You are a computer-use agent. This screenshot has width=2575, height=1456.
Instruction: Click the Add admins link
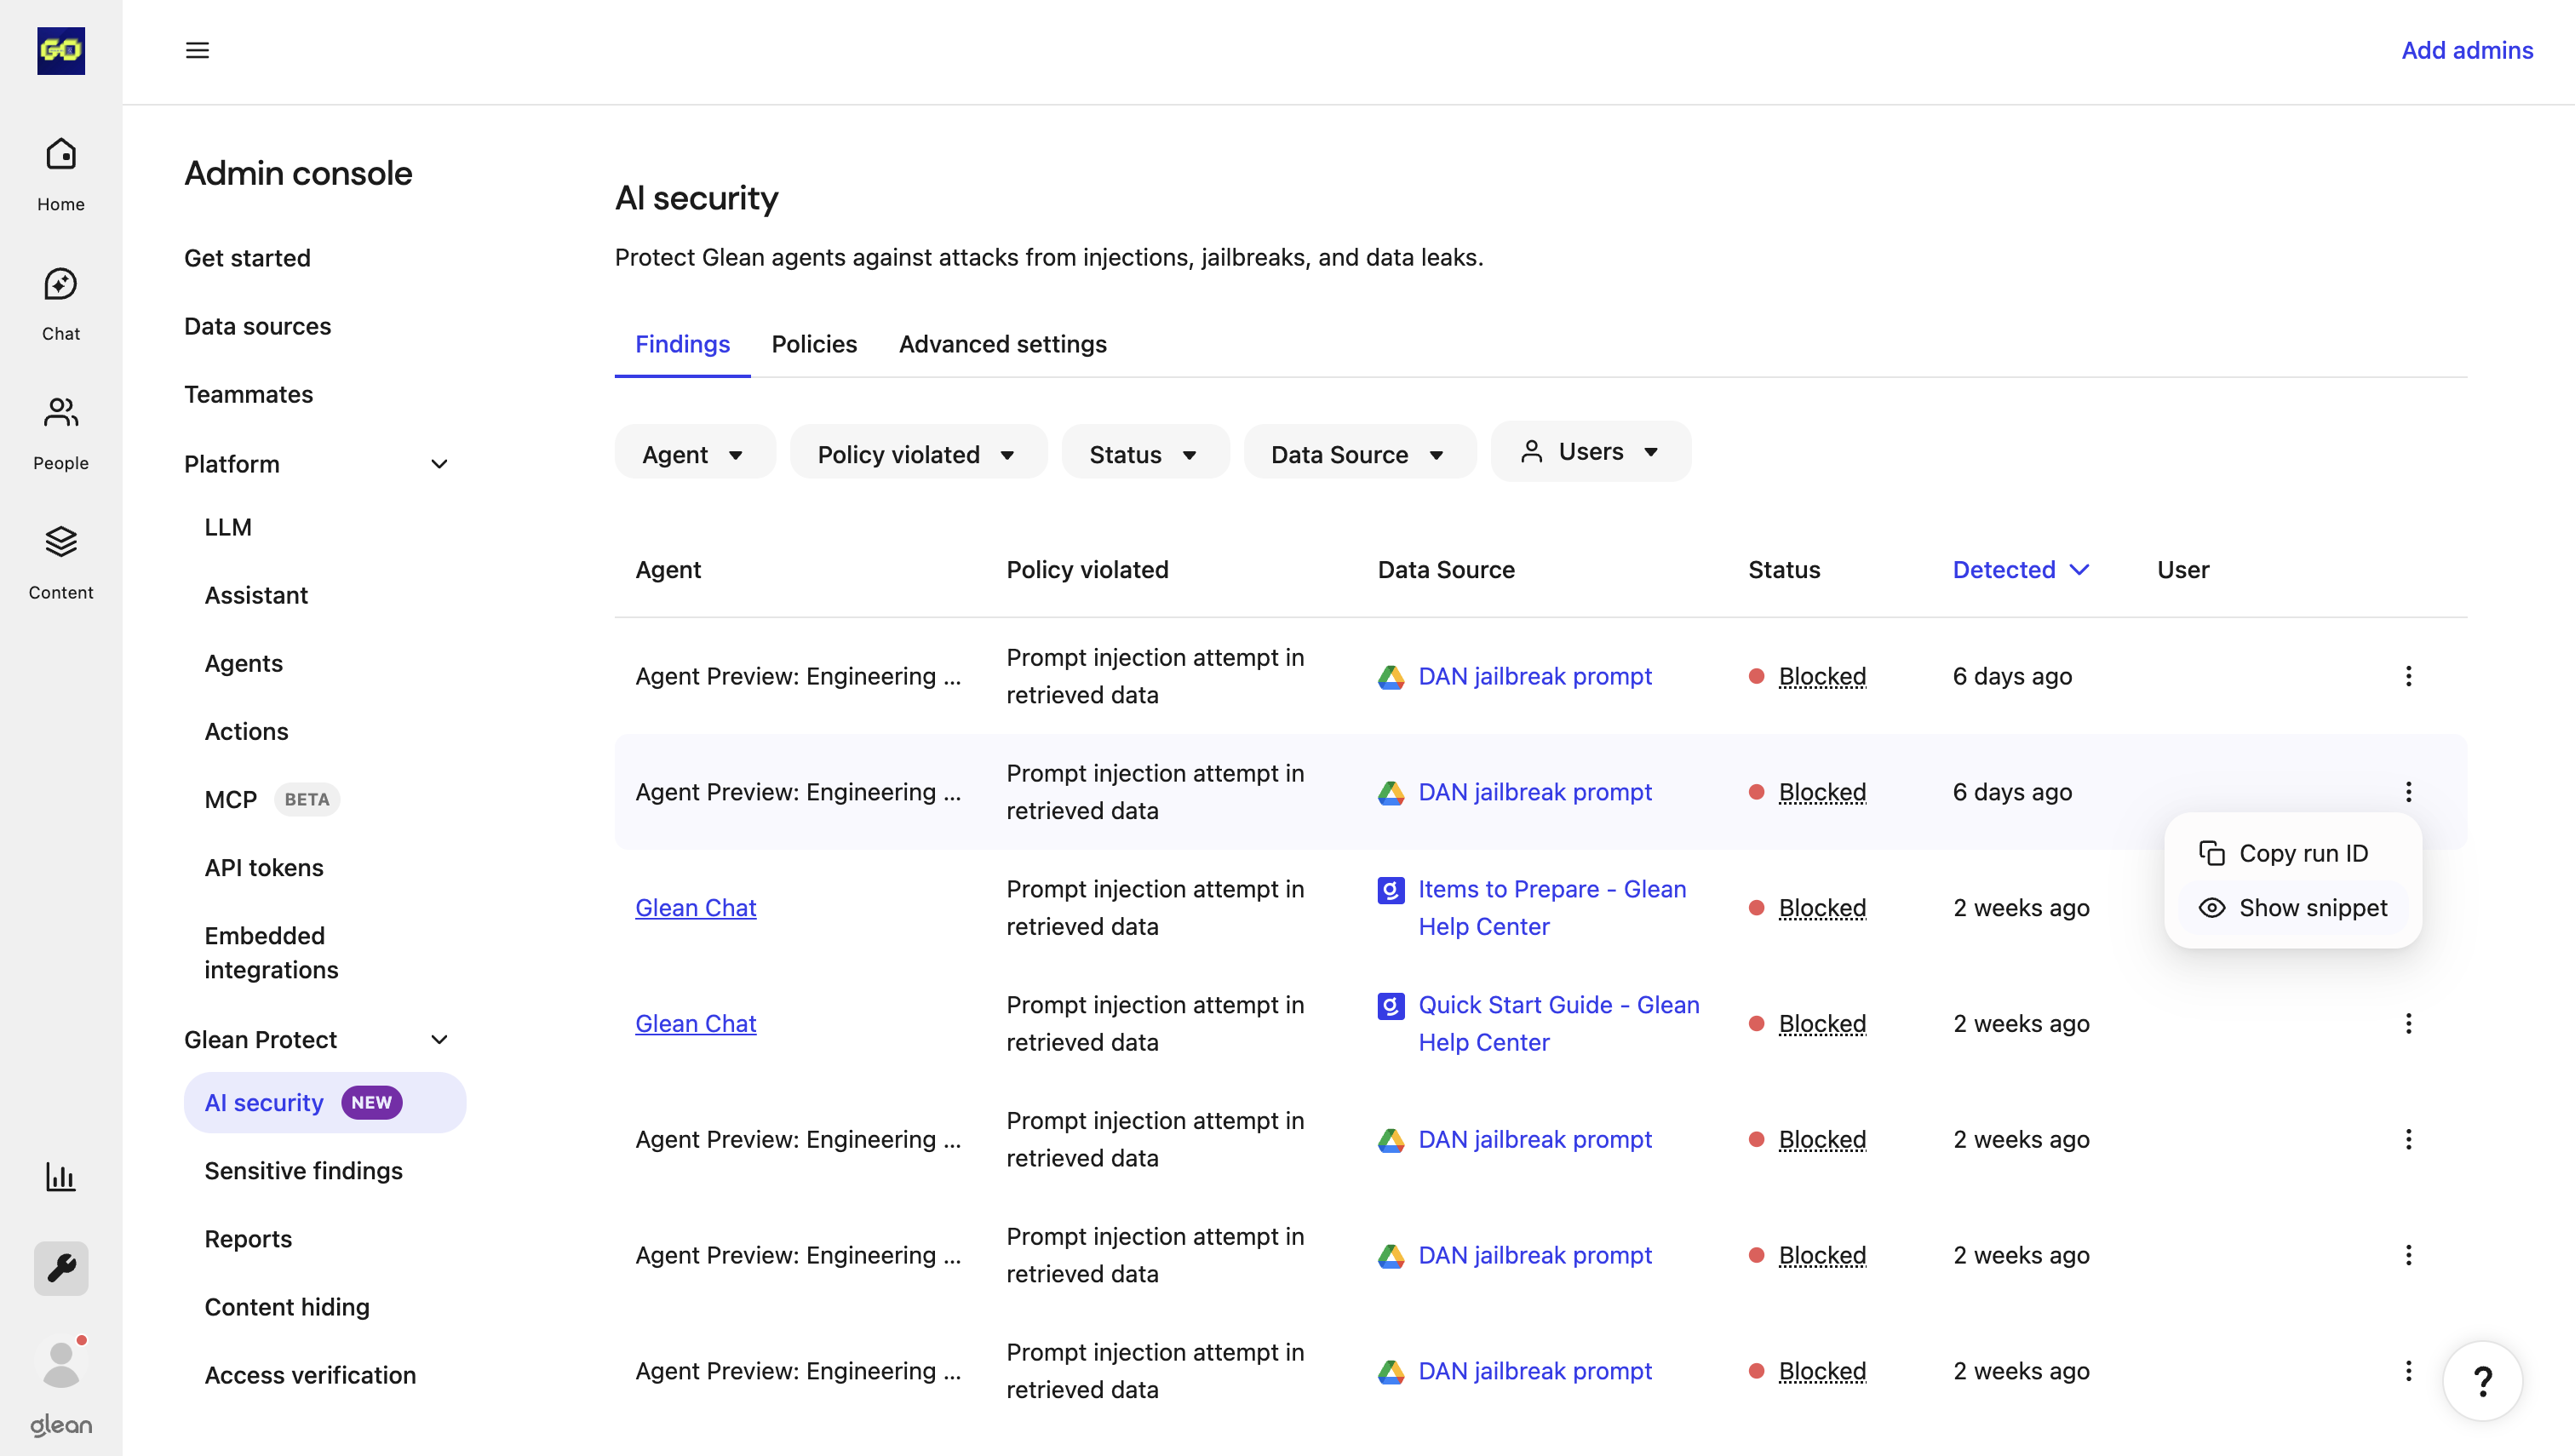(2466, 50)
